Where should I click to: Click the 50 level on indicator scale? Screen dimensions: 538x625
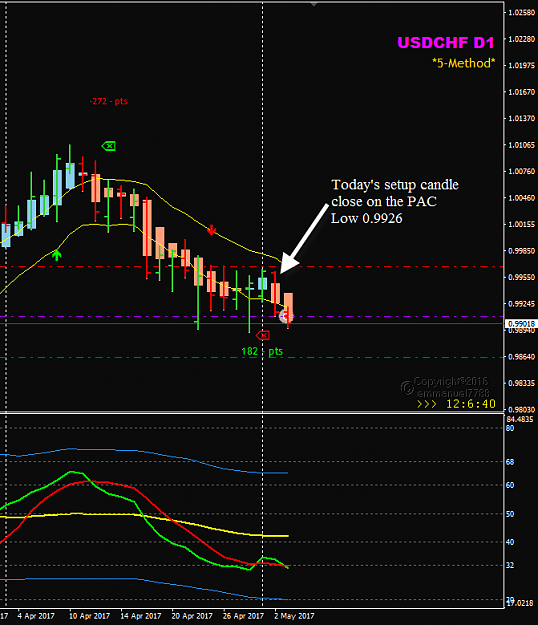coord(510,514)
